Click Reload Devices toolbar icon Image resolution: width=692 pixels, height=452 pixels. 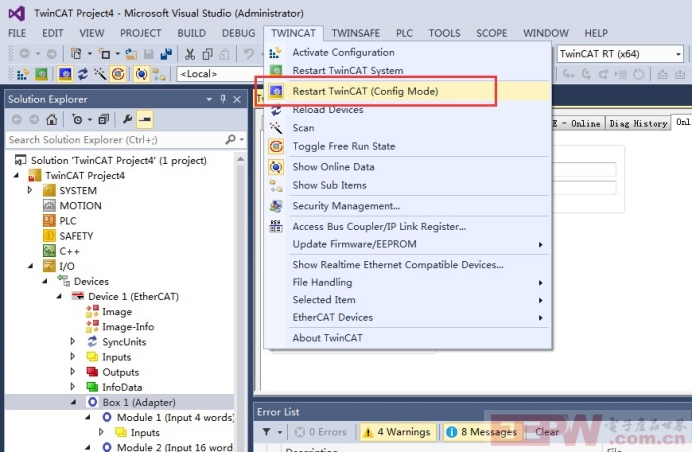tap(83, 74)
